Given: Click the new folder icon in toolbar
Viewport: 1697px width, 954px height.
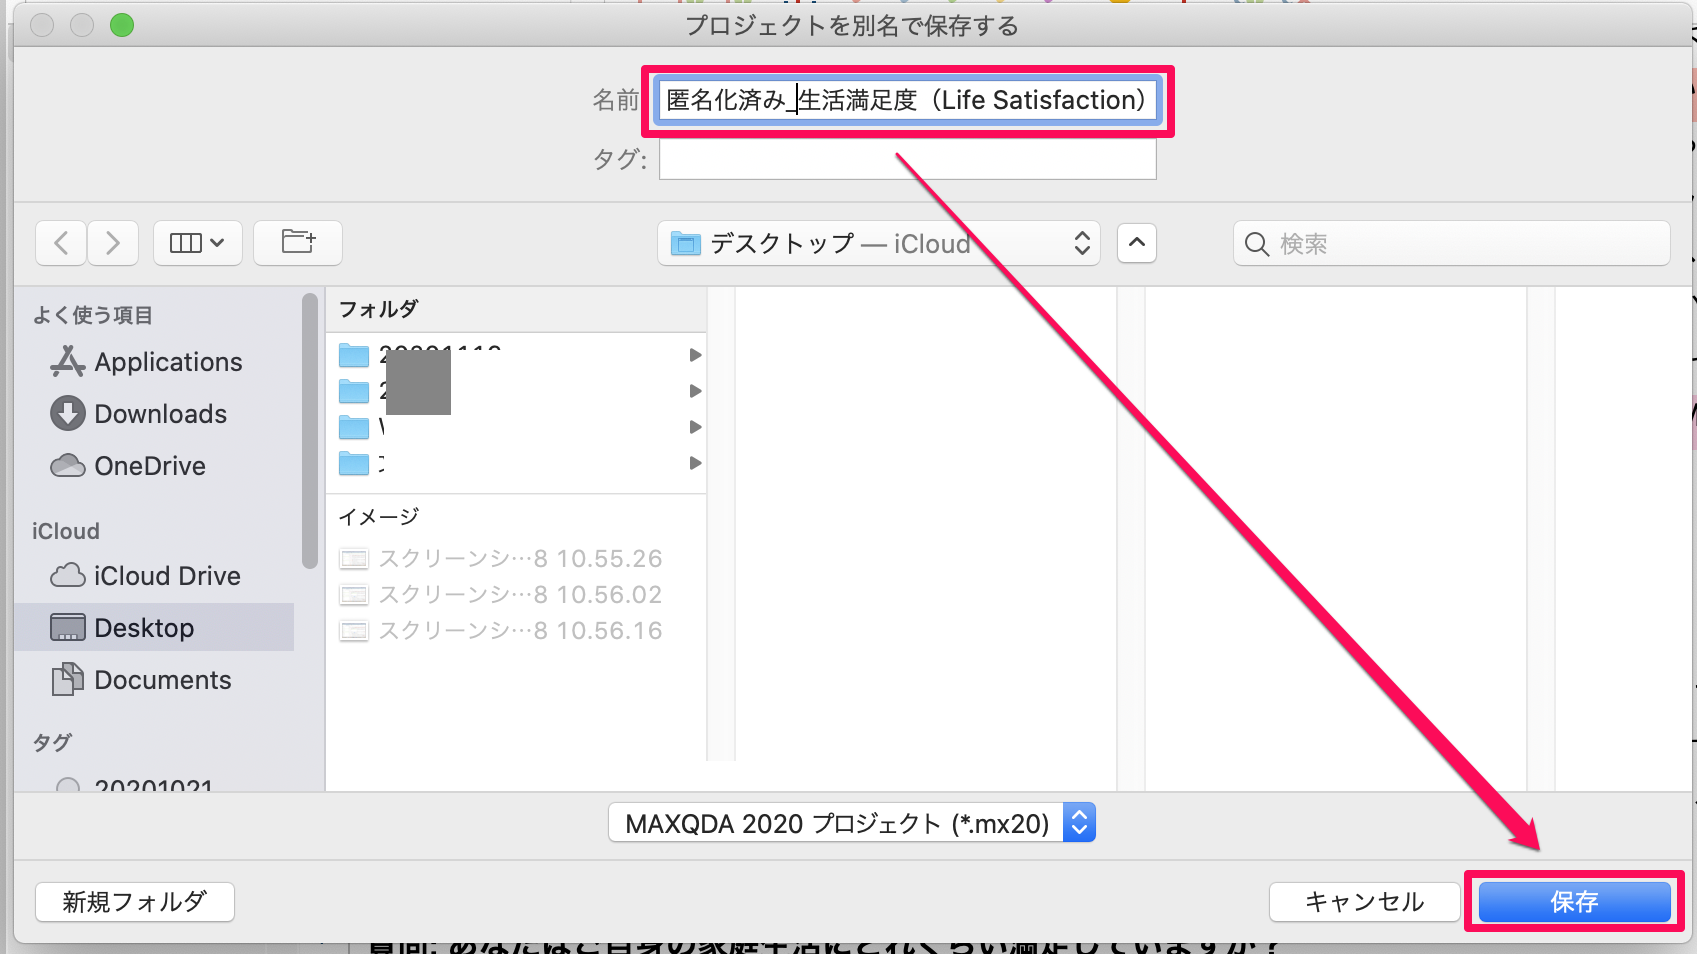Looking at the screenshot, I should [298, 243].
